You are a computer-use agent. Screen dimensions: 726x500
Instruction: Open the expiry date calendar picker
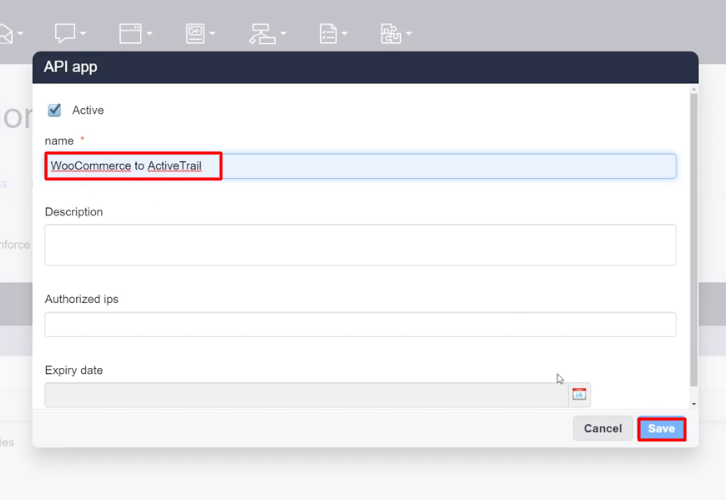579,394
